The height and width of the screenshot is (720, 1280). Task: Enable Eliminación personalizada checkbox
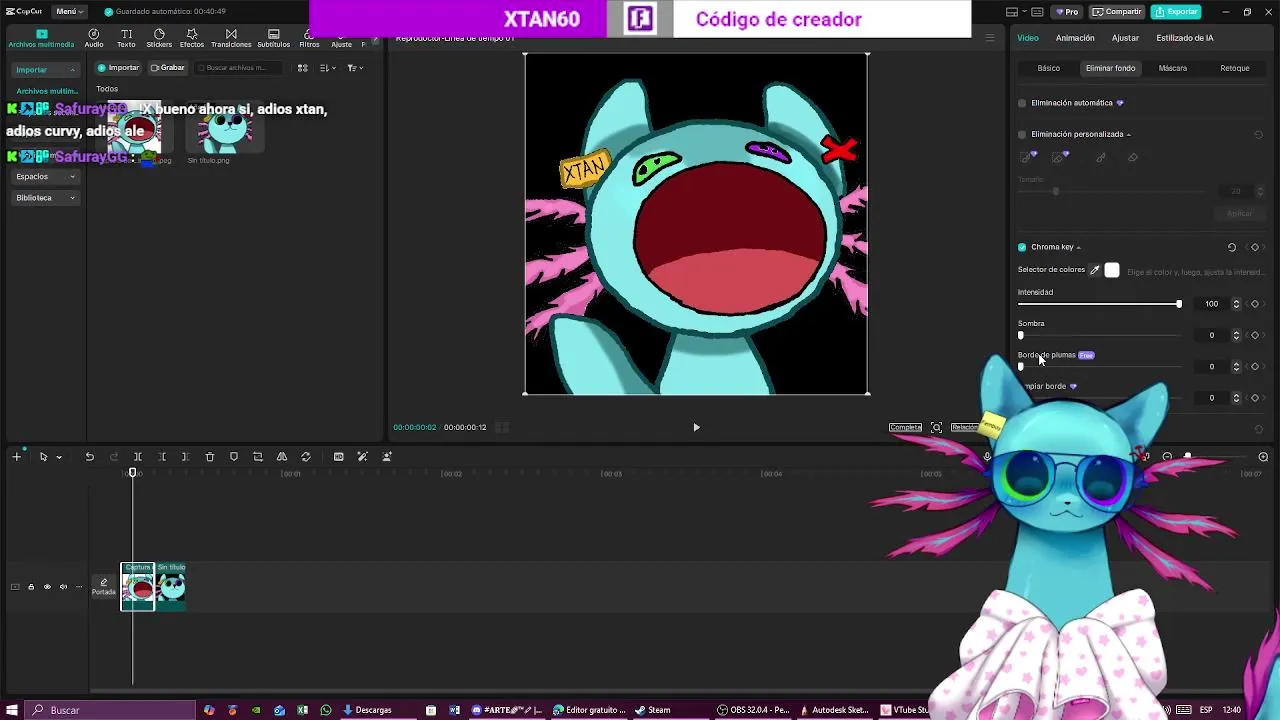click(x=1022, y=134)
